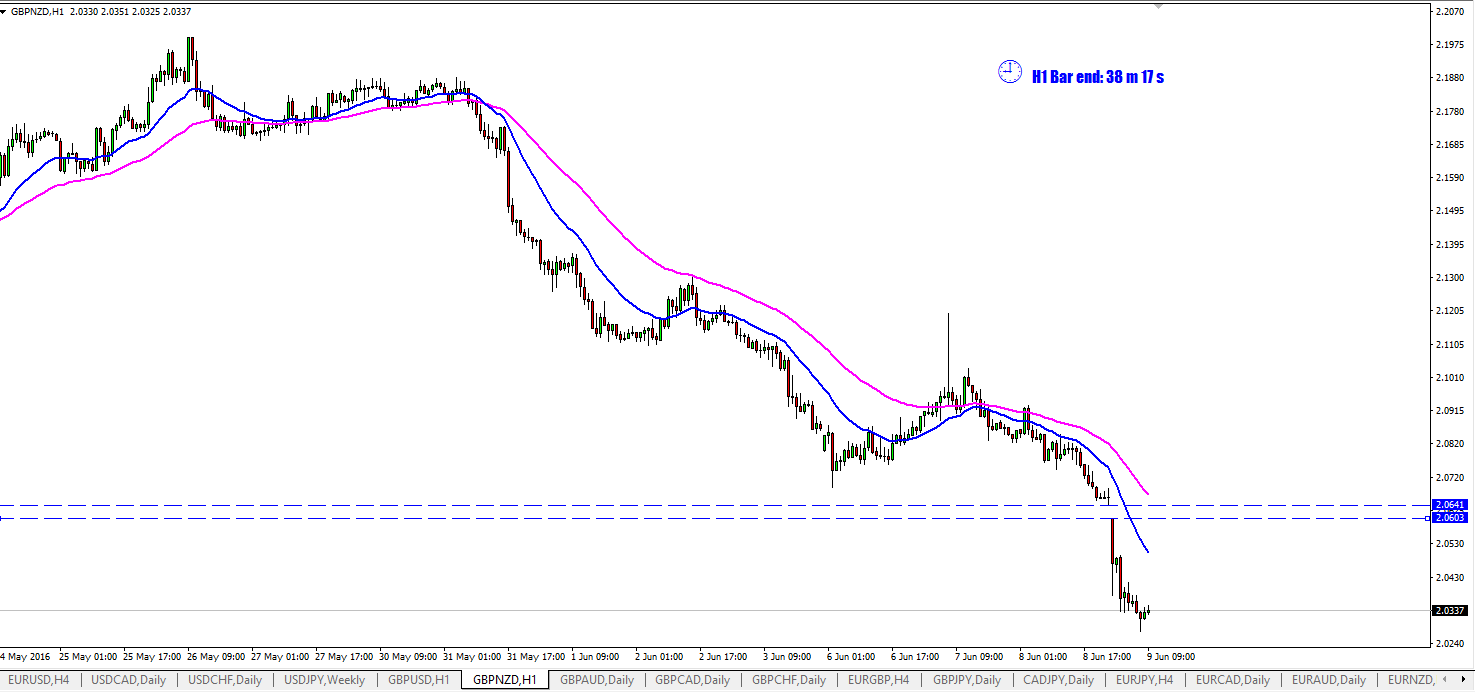Image resolution: width=1475 pixels, height=692 pixels.
Task: Click the blue clock icon on the chart
Action: click(x=1010, y=72)
